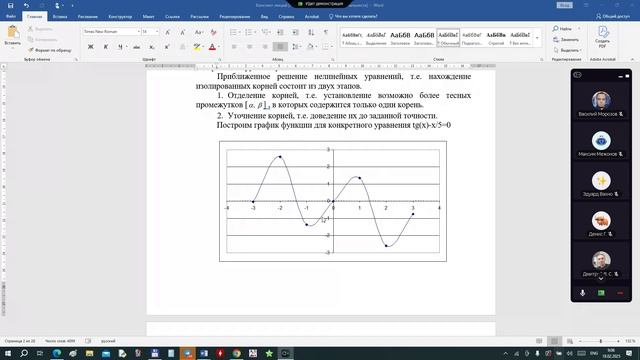Click the yellow text highlight icon
The image size is (640, 360).
point(197,47)
